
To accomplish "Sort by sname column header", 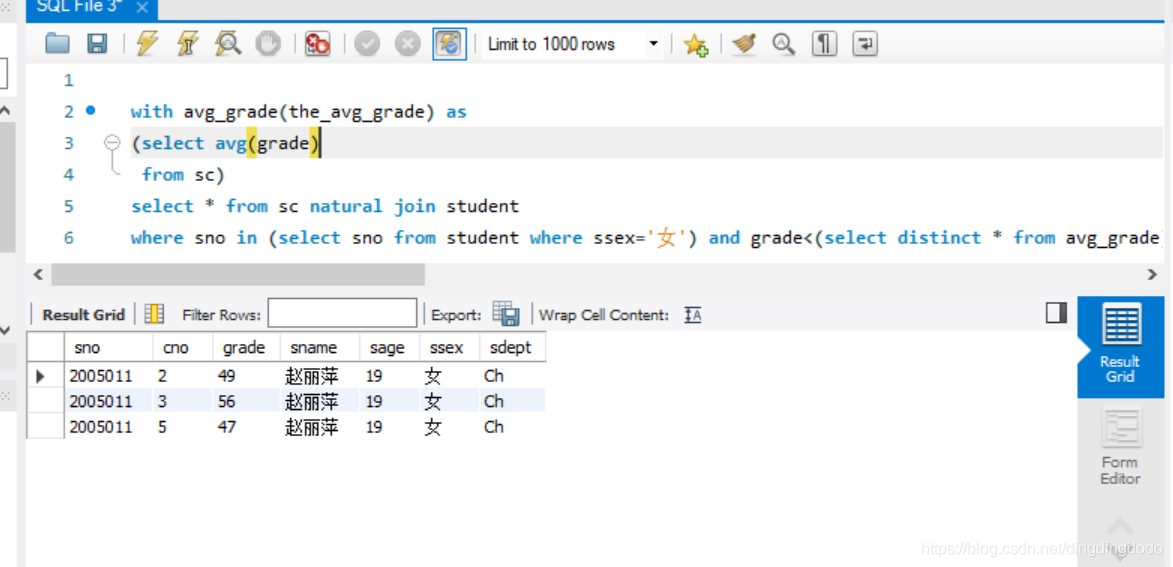I will pos(319,348).
